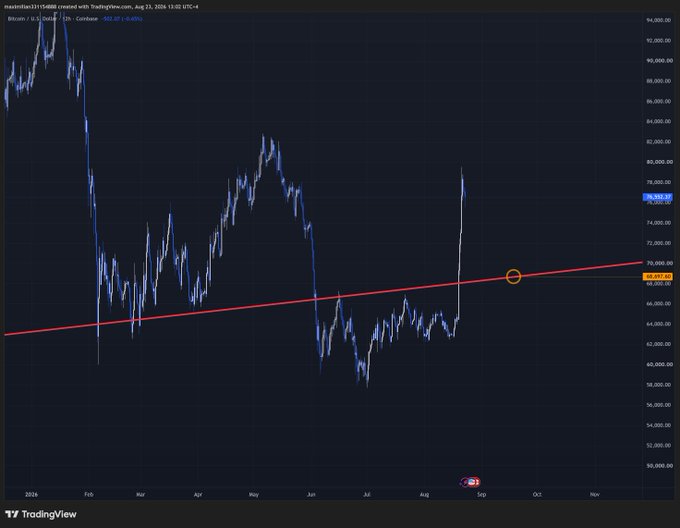Select the orange circle marker on the trendline
This screenshot has height=528, width=680.
click(513, 276)
